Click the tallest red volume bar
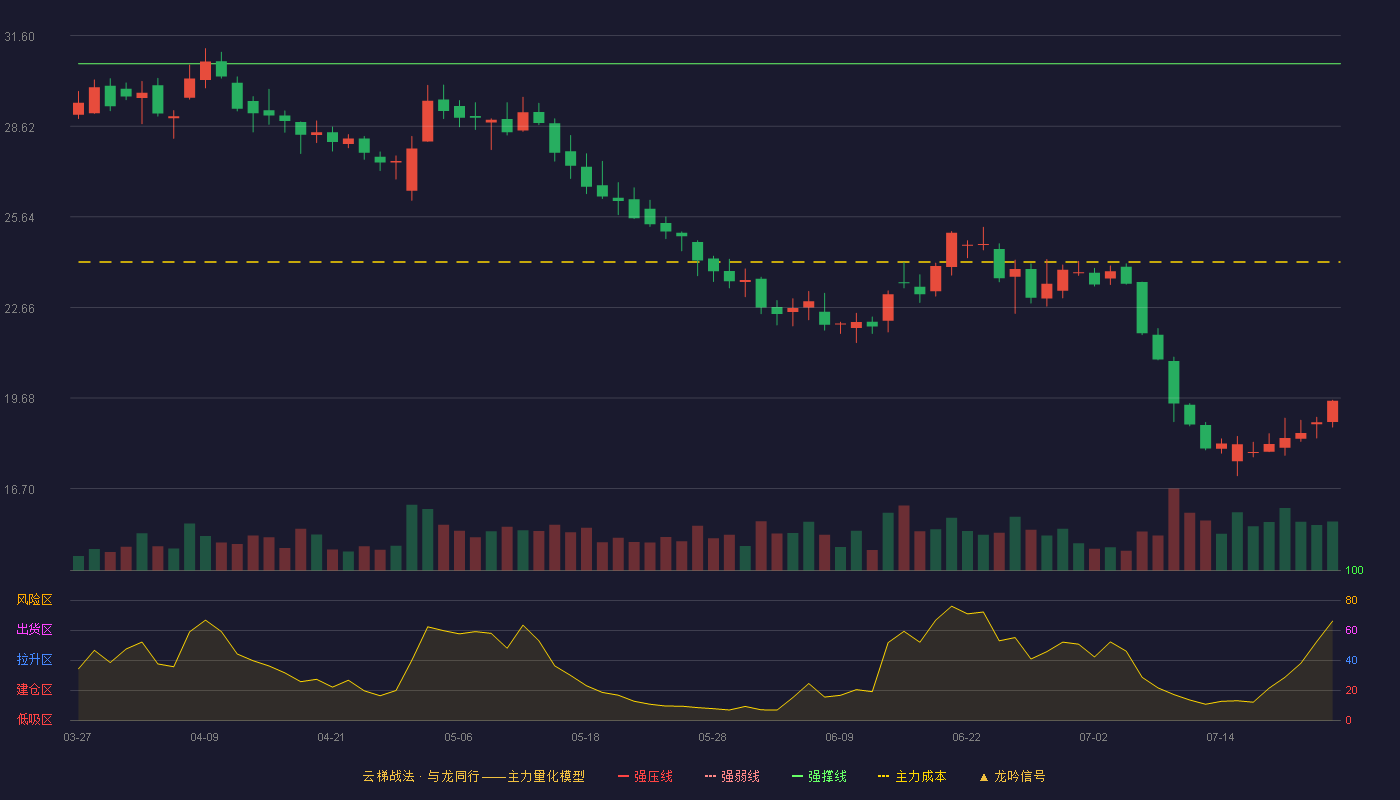 tap(1174, 529)
